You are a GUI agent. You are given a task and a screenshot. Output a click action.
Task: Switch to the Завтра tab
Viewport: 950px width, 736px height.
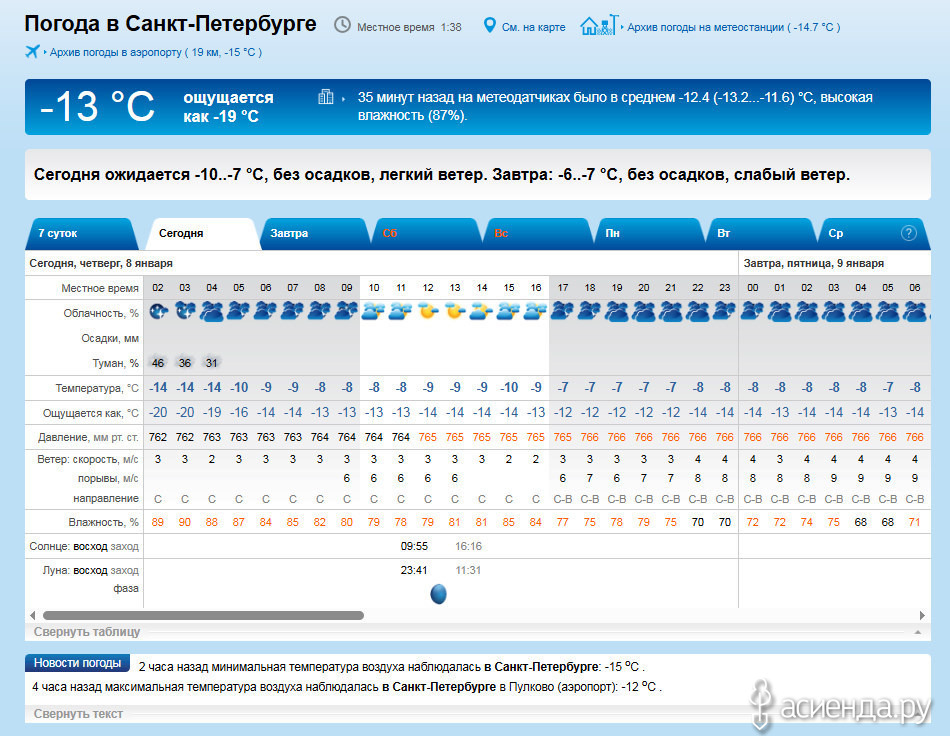(x=289, y=233)
